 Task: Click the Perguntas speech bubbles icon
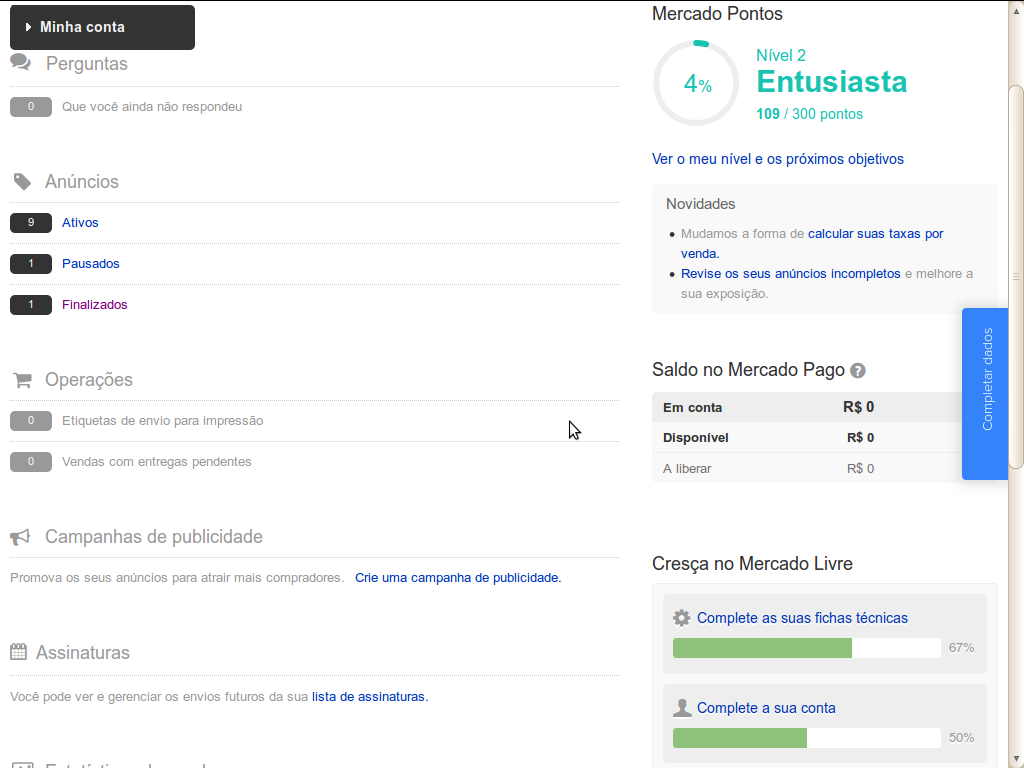21,63
